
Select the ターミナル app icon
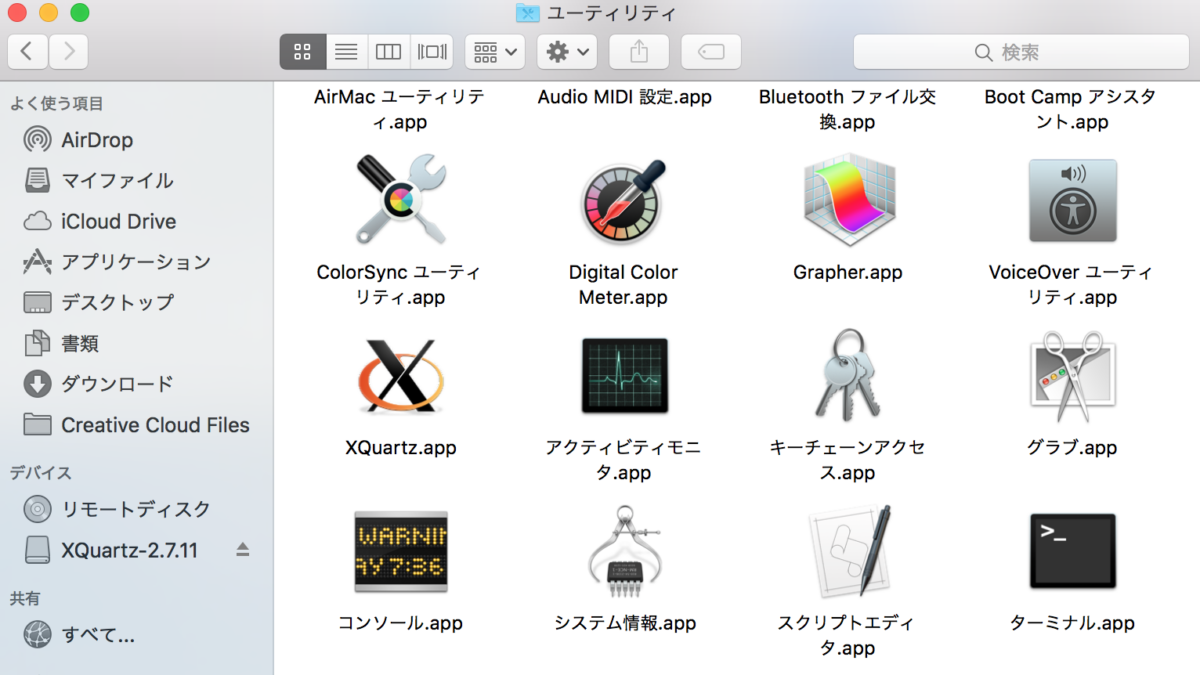point(1072,551)
